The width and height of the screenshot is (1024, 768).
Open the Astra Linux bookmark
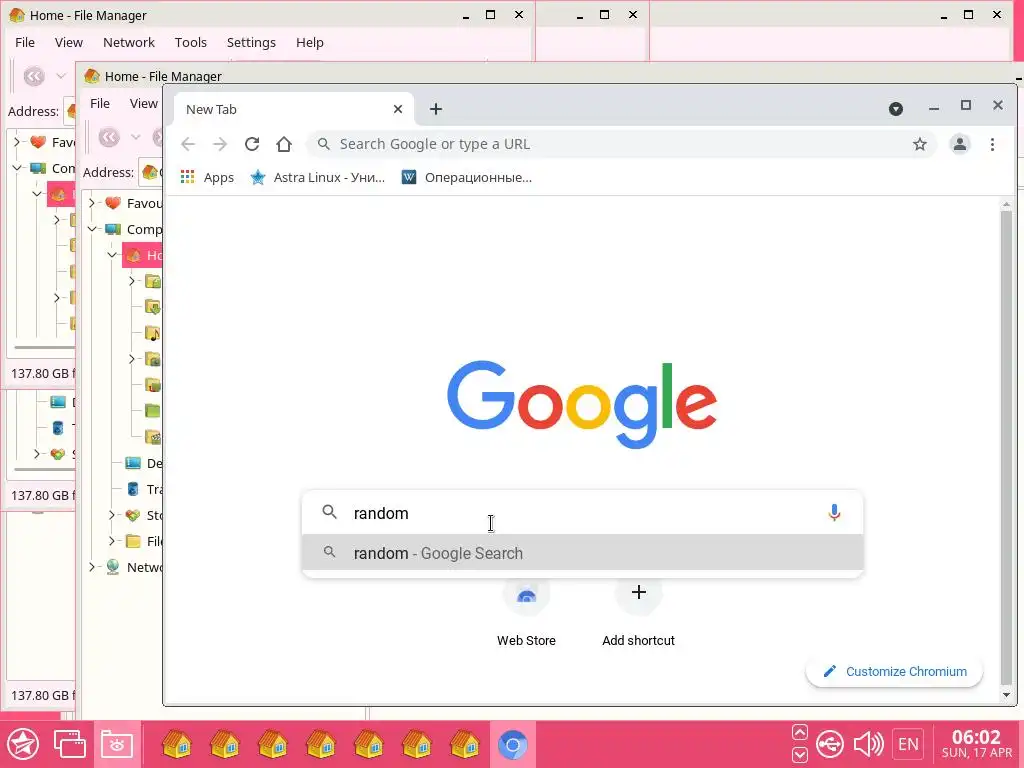pyautogui.click(x=318, y=177)
